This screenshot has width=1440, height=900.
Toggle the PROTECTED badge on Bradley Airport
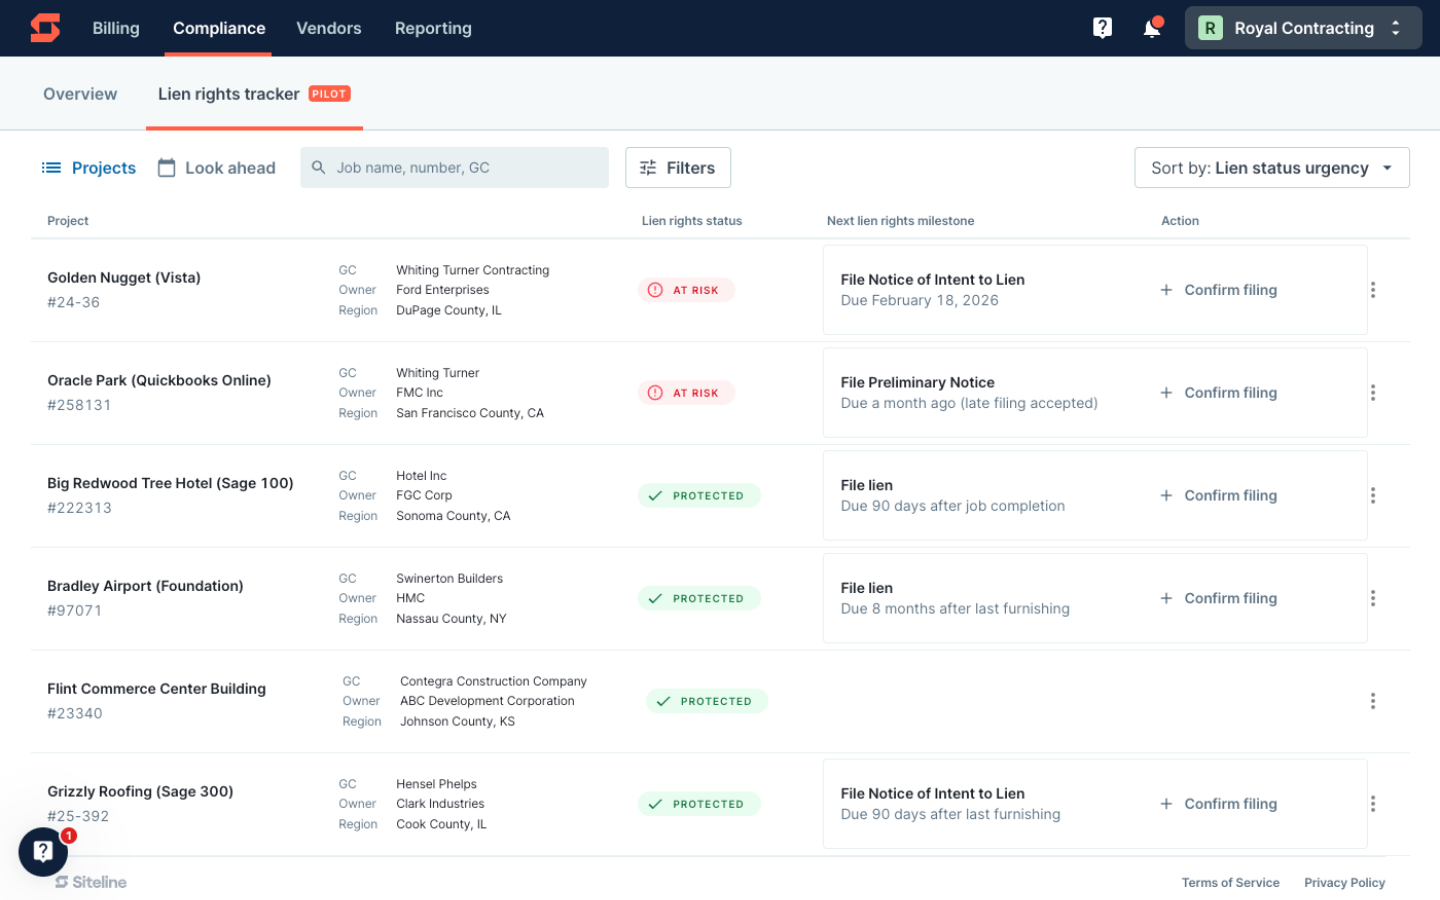tap(699, 598)
